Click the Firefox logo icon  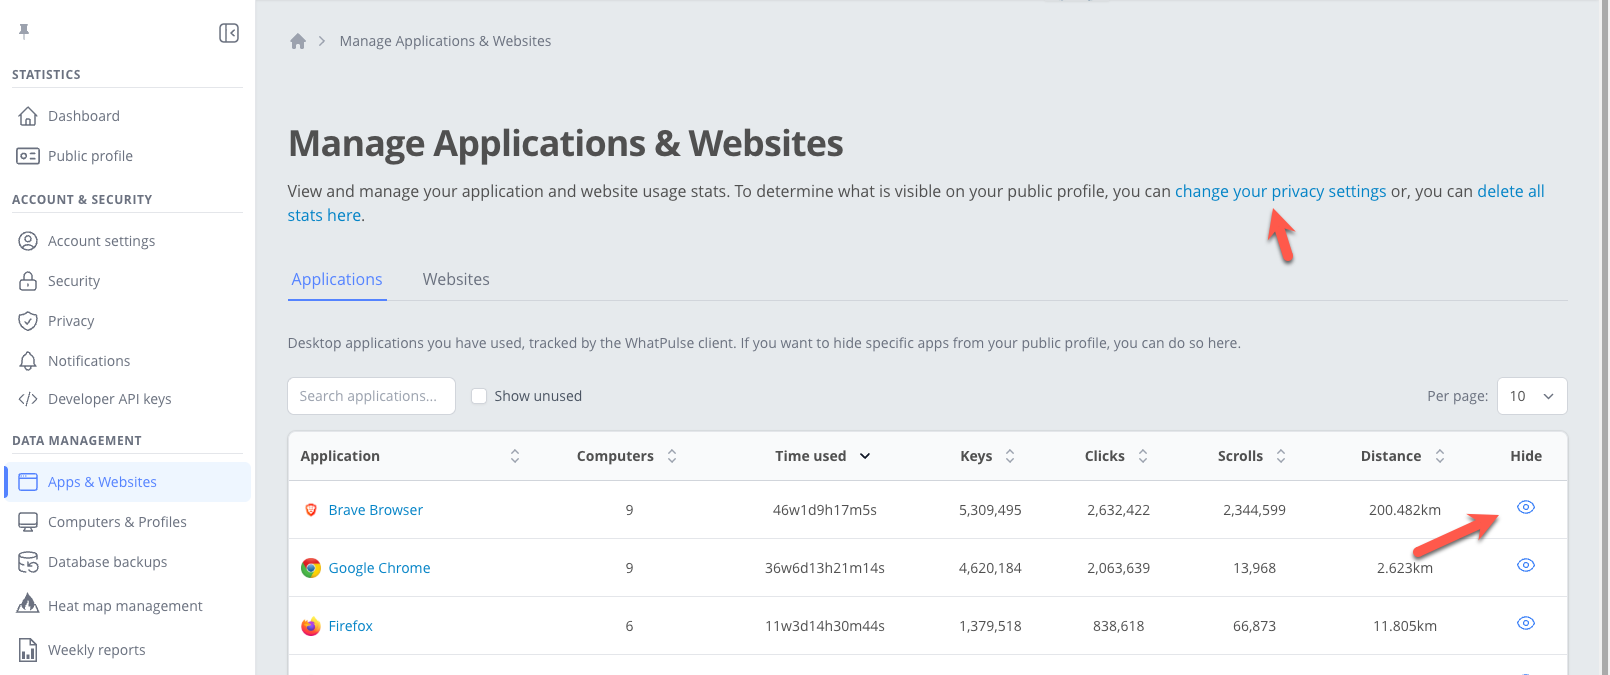pyautogui.click(x=311, y=626)
